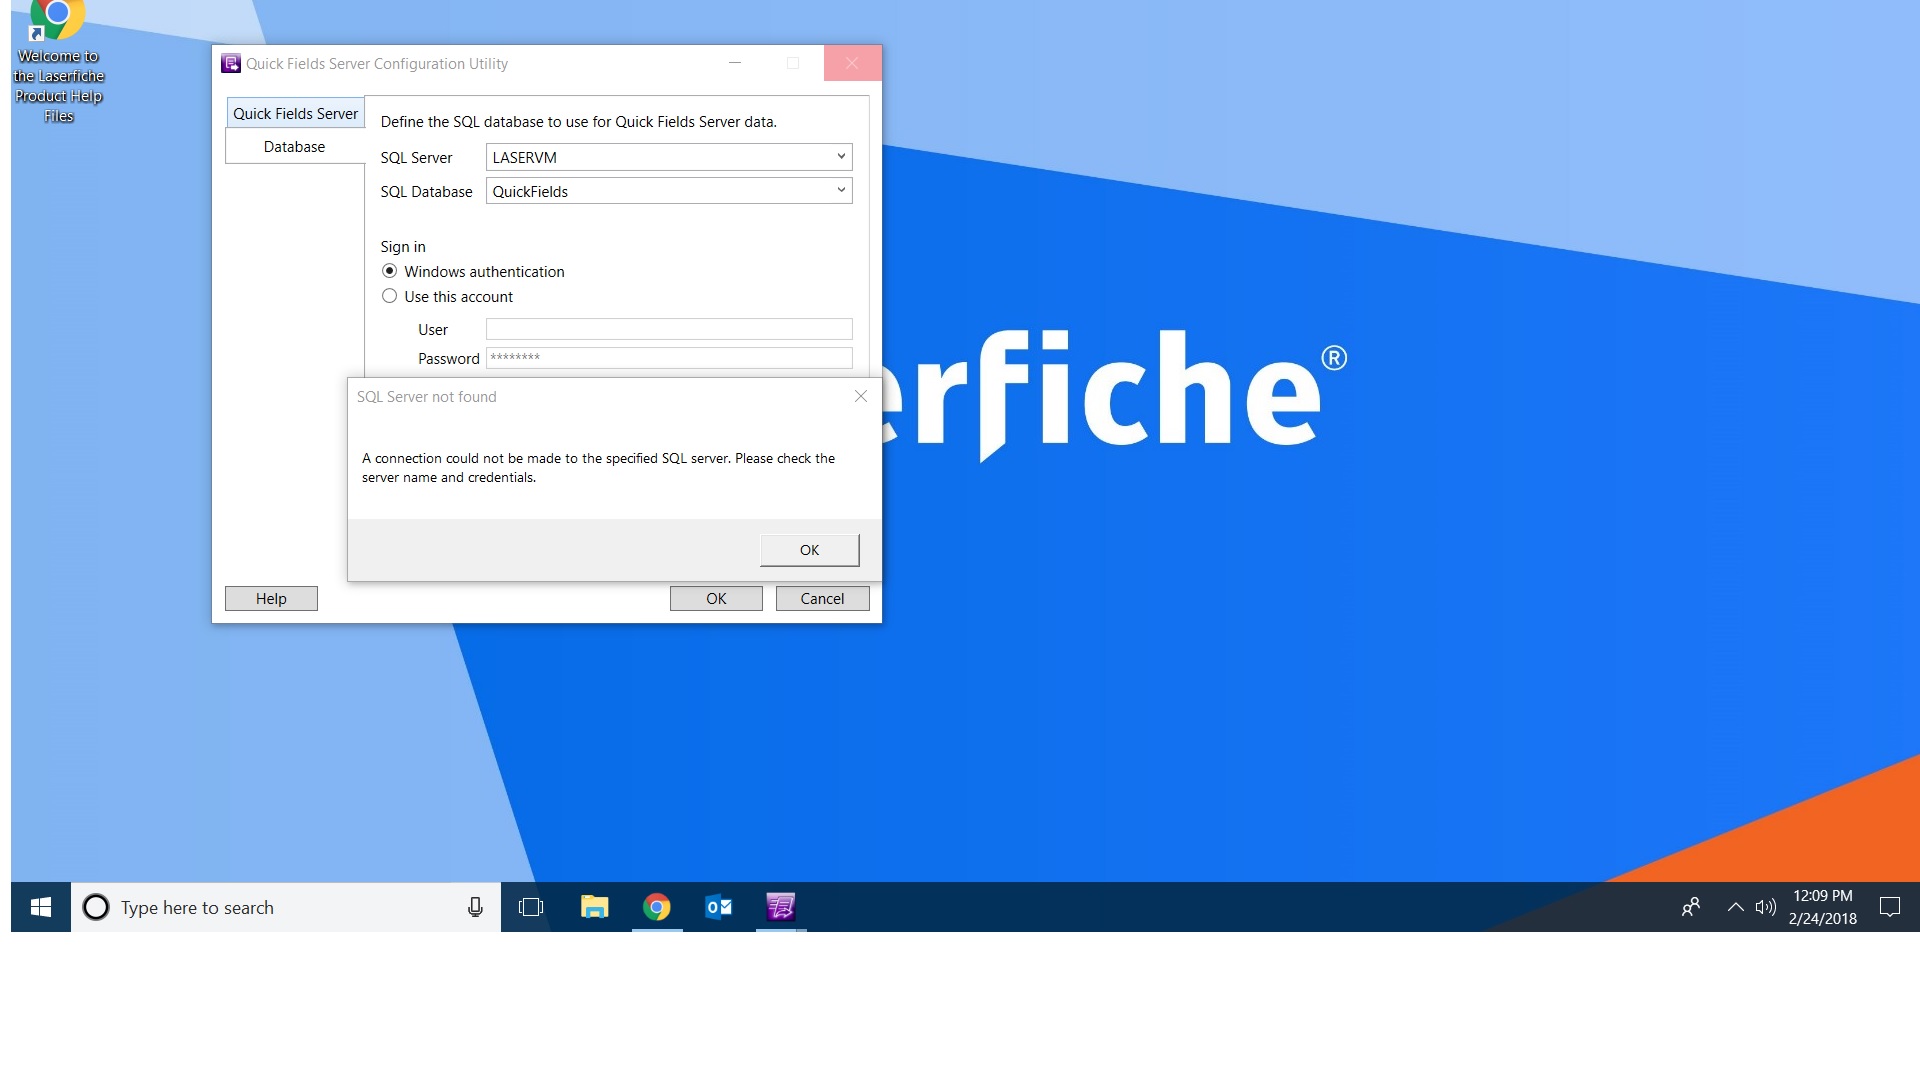
Task: Switch to the Quick Fields Server tab
Action: click(295, 114)
